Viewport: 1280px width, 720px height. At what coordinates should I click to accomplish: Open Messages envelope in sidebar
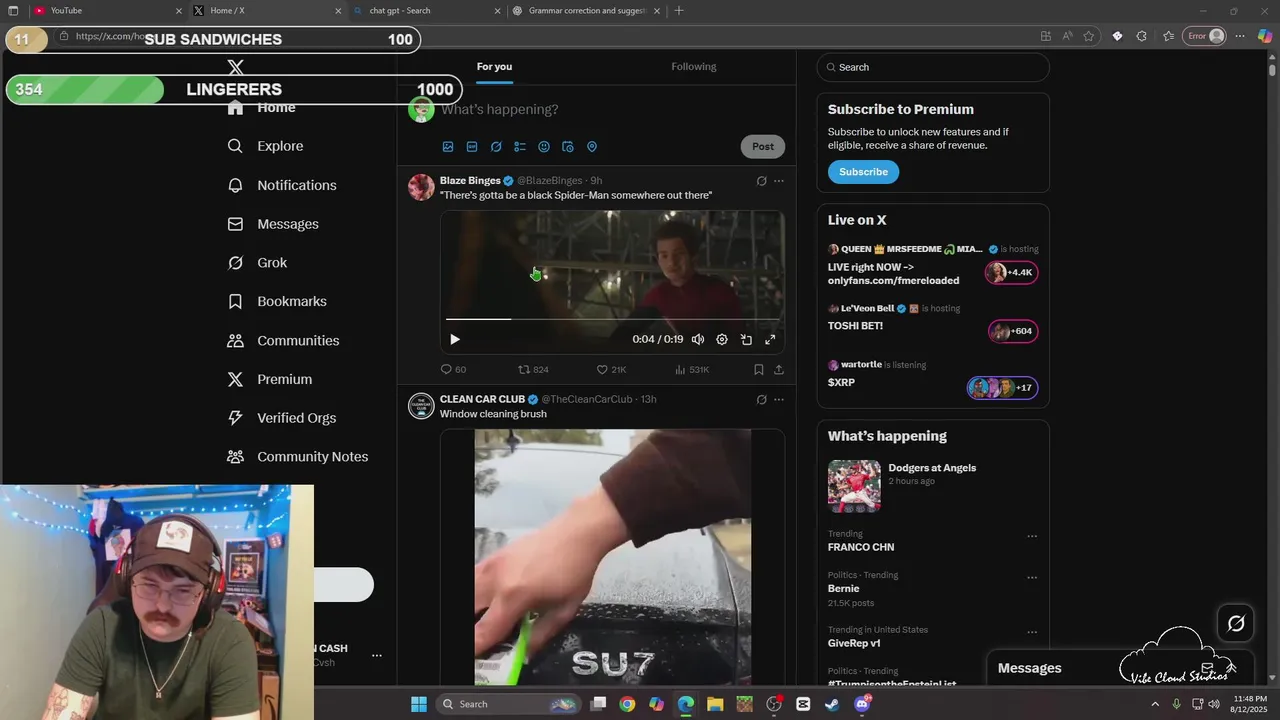(x=235, y=224)
